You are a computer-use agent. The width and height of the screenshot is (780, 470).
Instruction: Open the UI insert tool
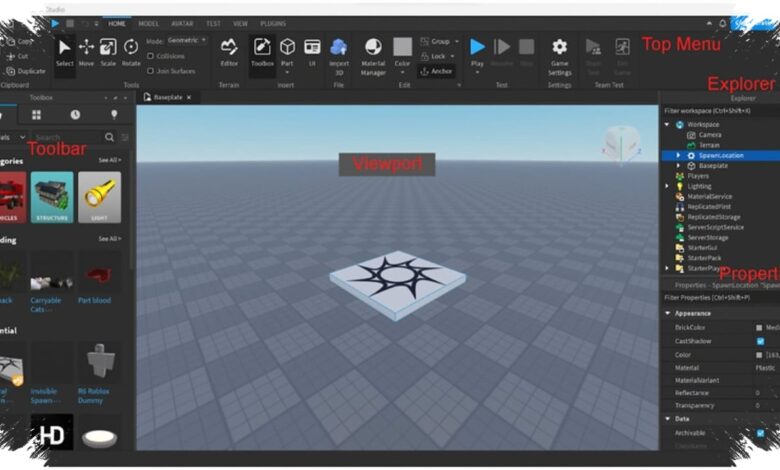(312, 53)
